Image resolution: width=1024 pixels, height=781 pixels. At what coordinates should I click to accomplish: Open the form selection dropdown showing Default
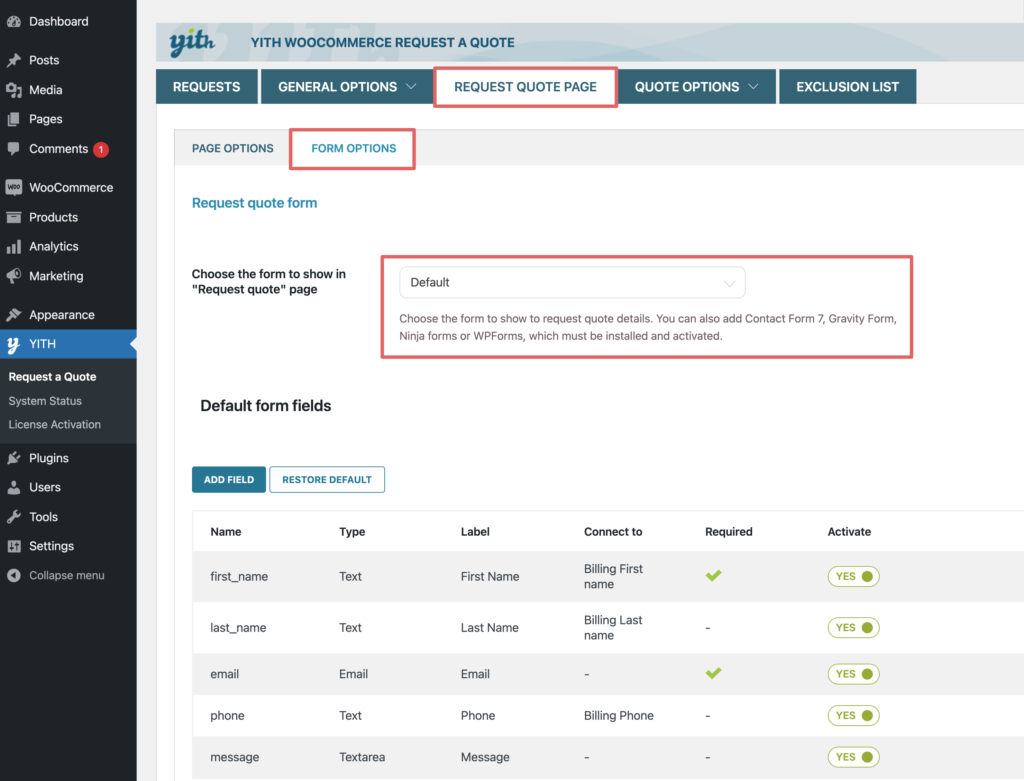(x=572, y=283)
